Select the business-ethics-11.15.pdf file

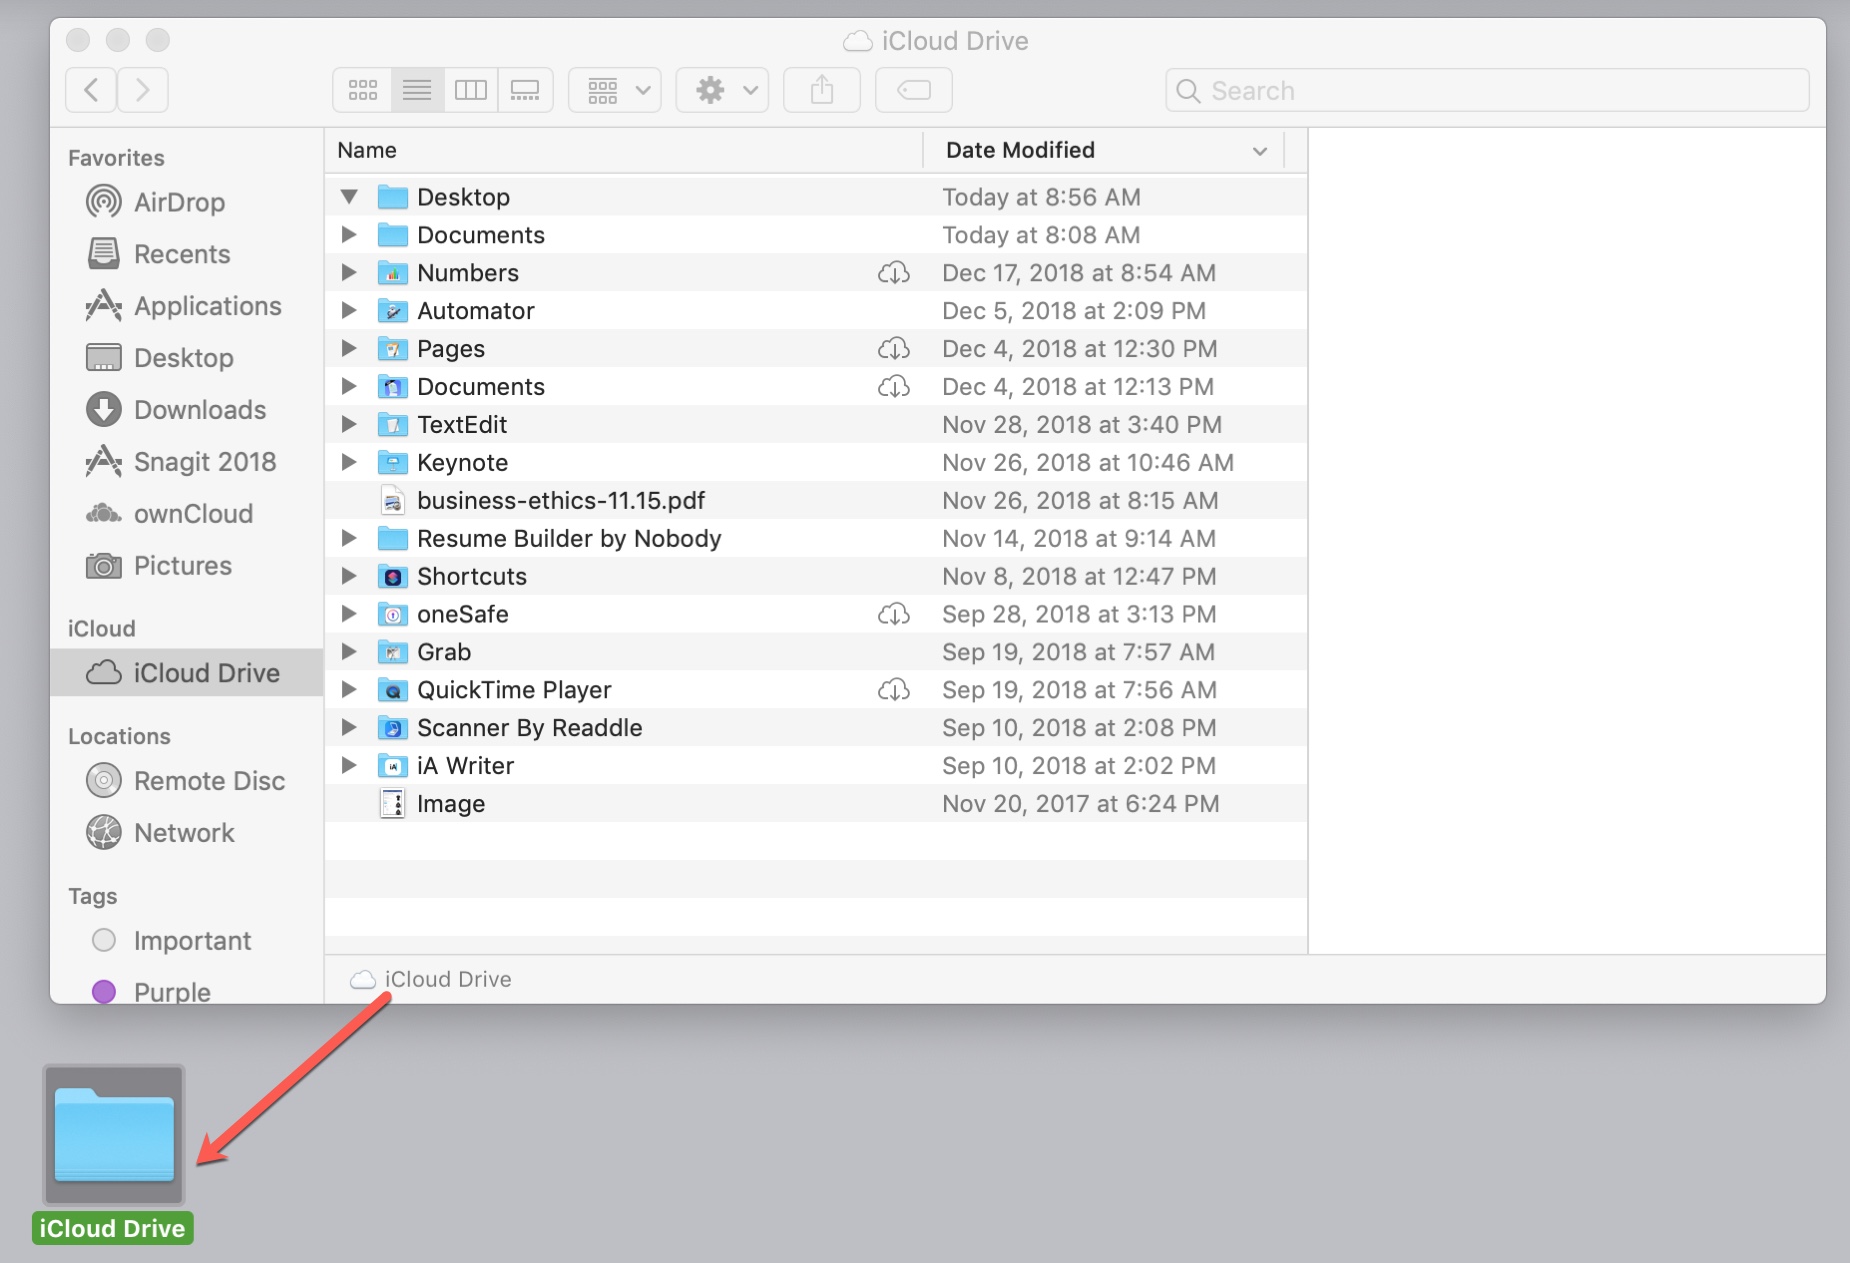pos(562,500)
